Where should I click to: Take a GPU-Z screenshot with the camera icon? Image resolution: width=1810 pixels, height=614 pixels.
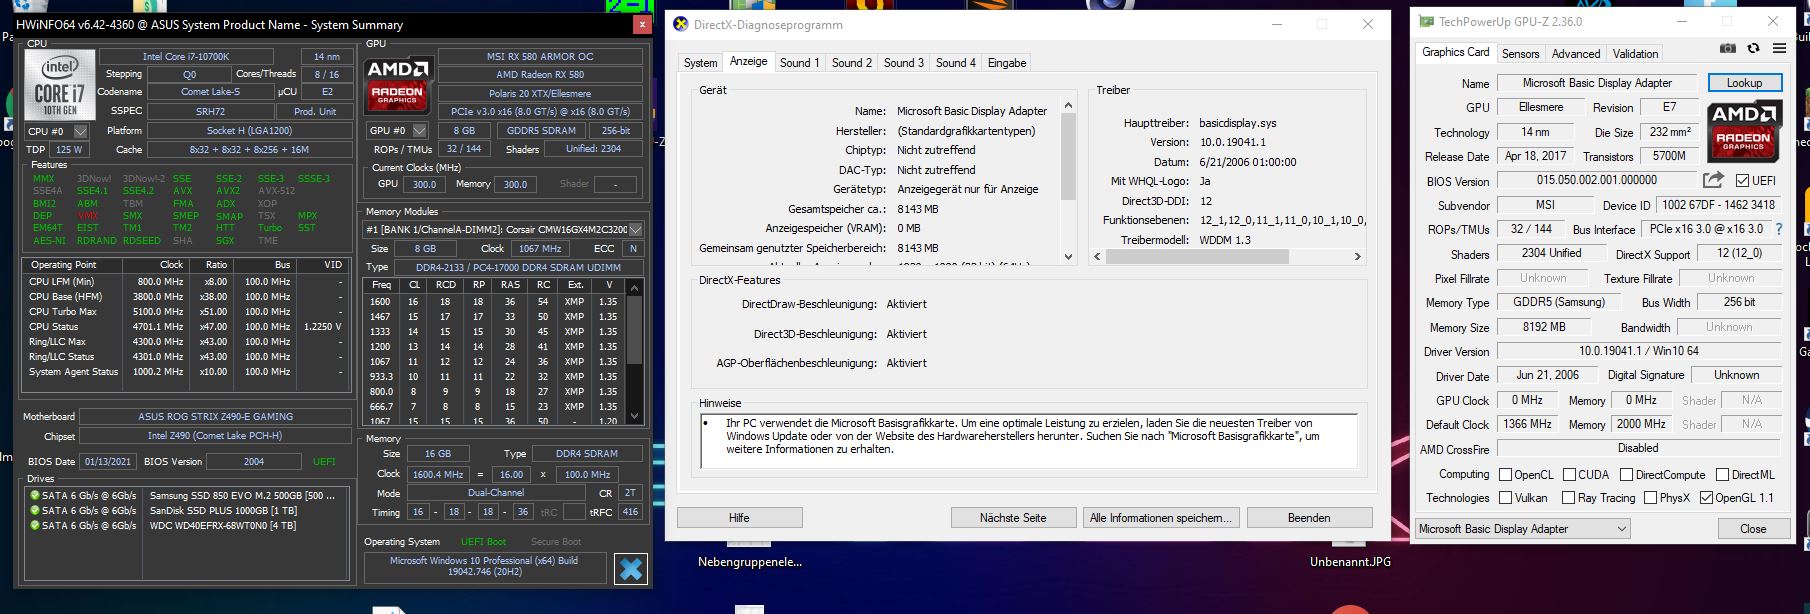click(1728, 48)
